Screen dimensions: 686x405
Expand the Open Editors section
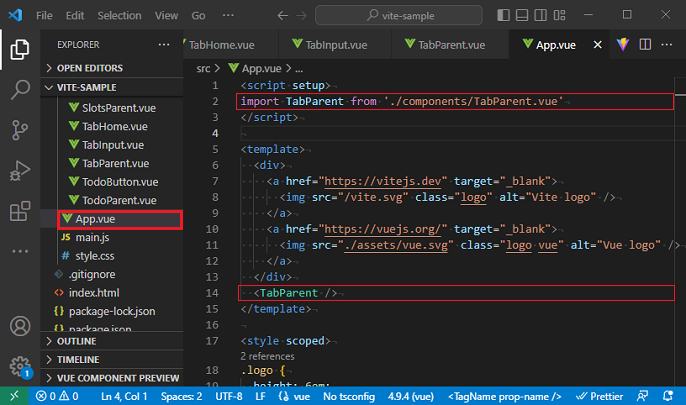point(112,68)
